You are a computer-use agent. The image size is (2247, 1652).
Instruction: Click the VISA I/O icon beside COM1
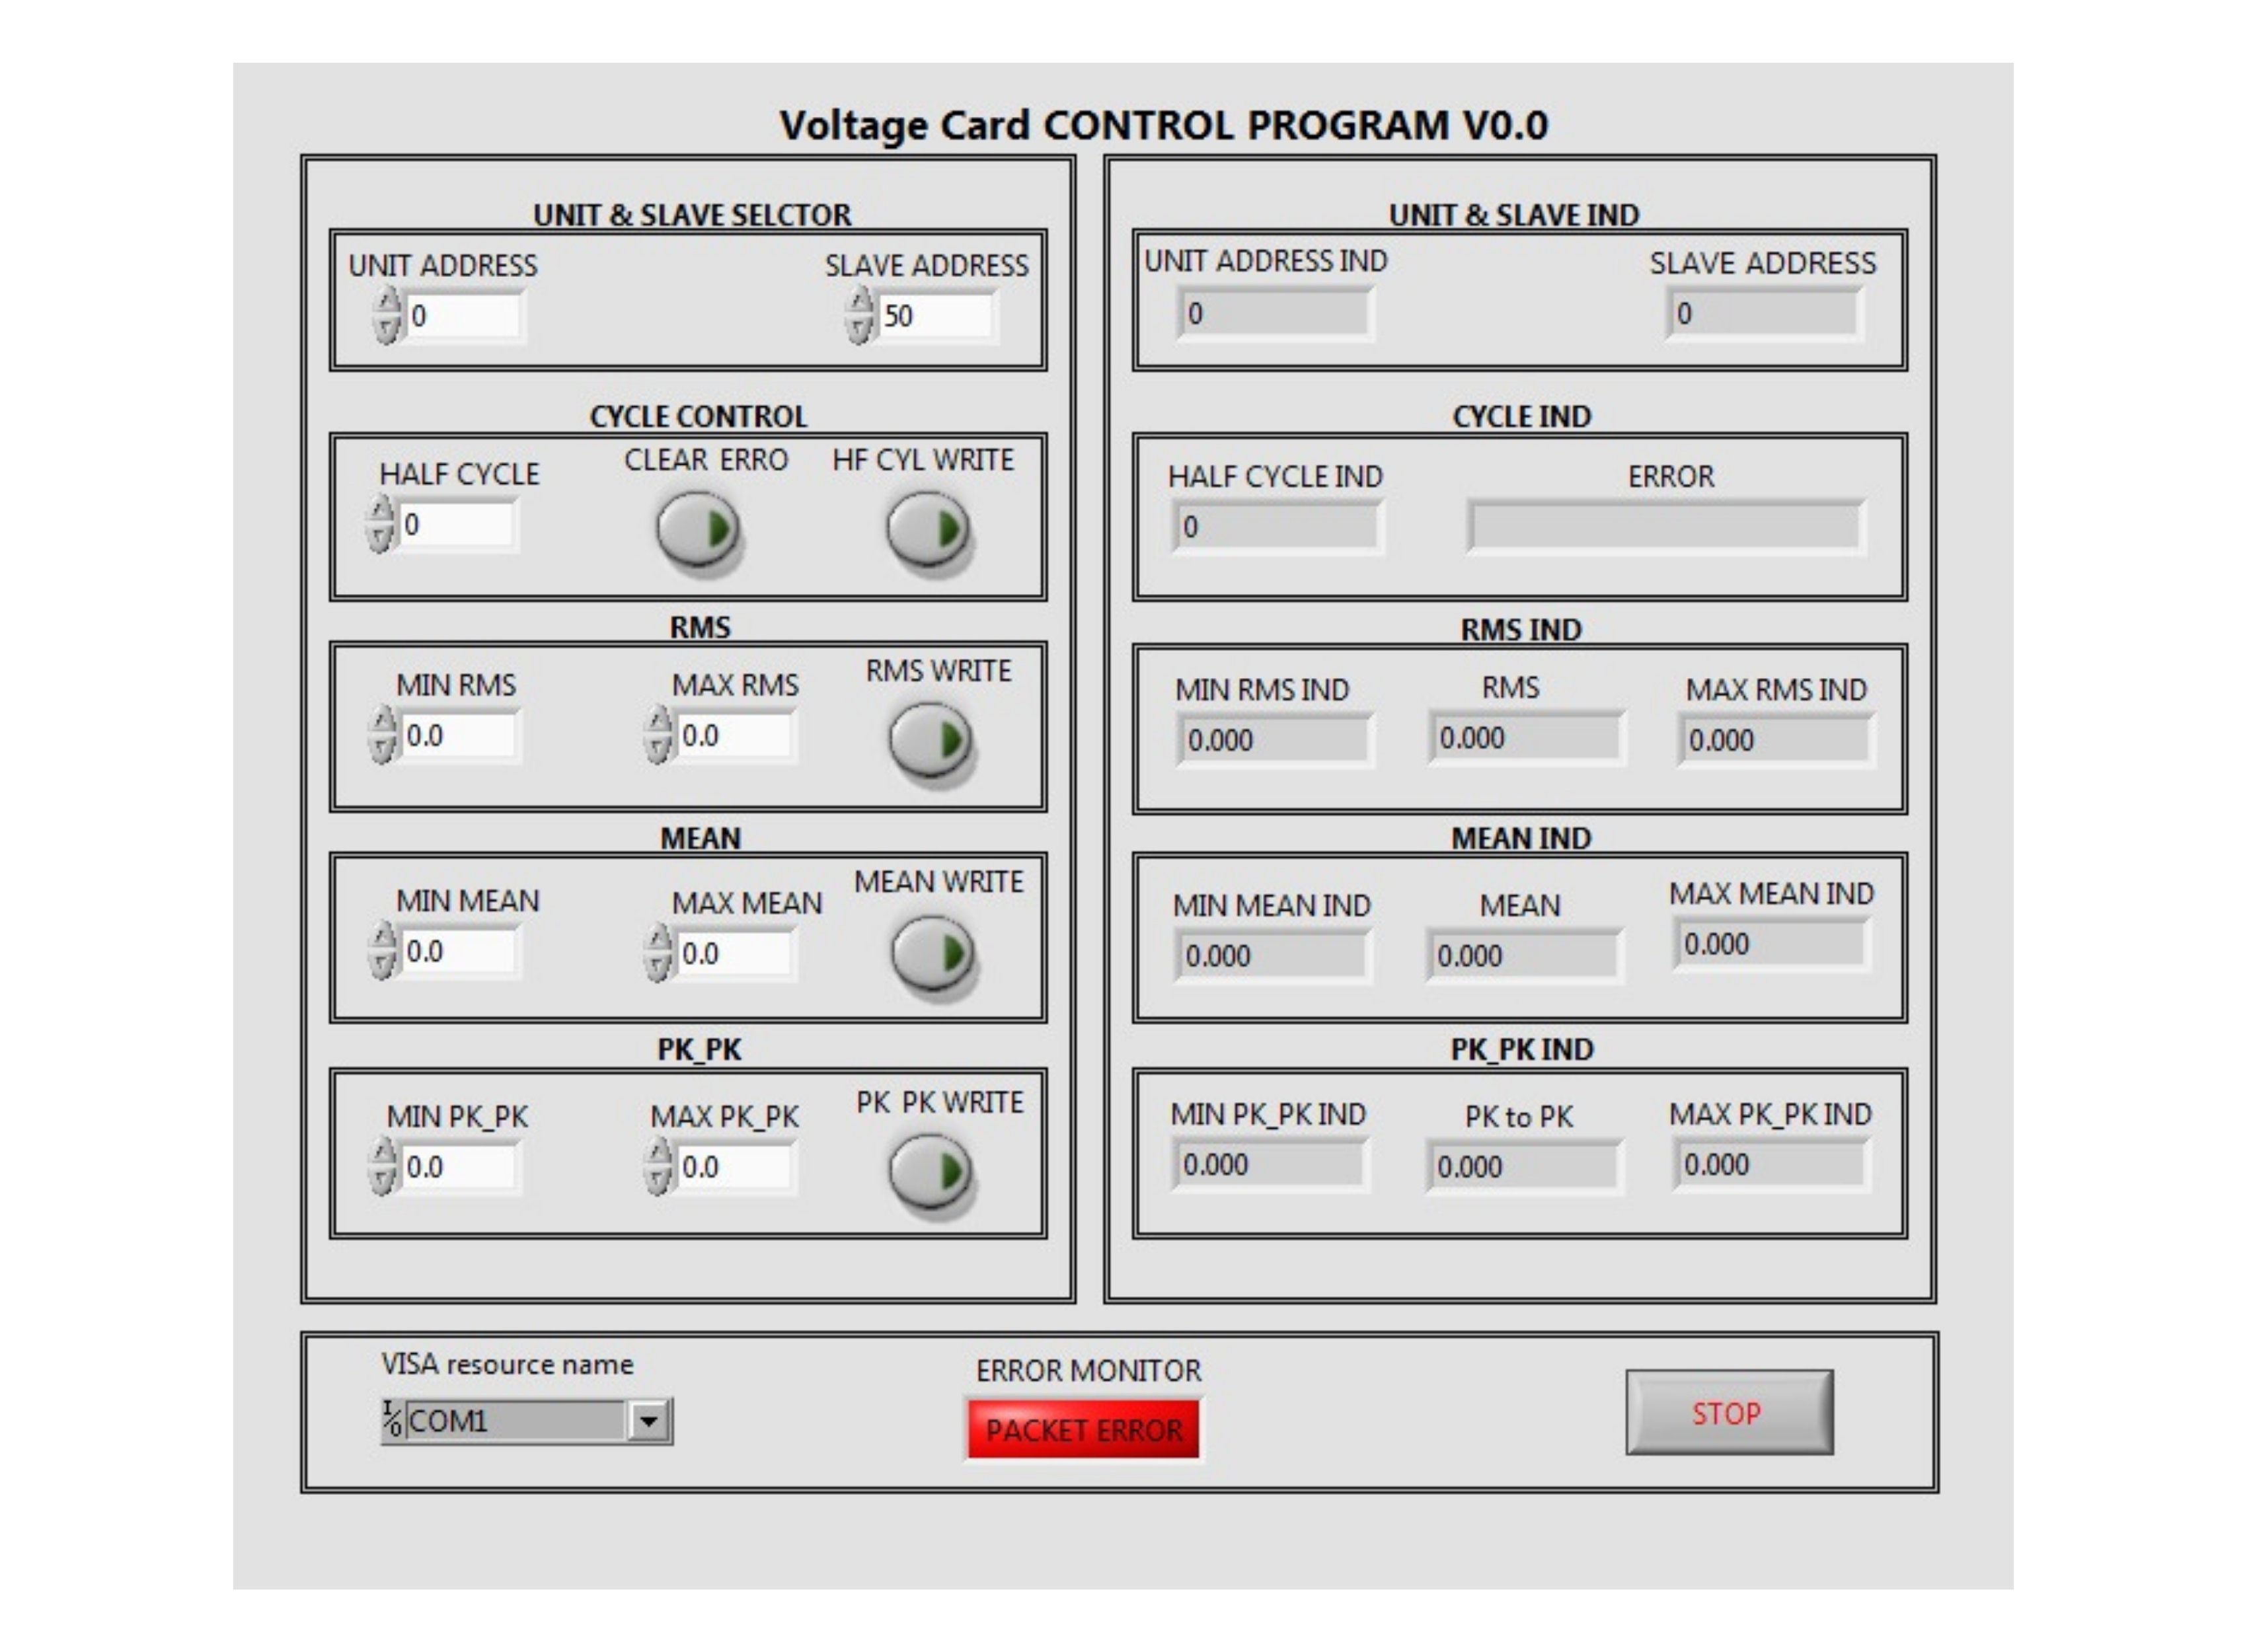click(x=392, y=1421)
